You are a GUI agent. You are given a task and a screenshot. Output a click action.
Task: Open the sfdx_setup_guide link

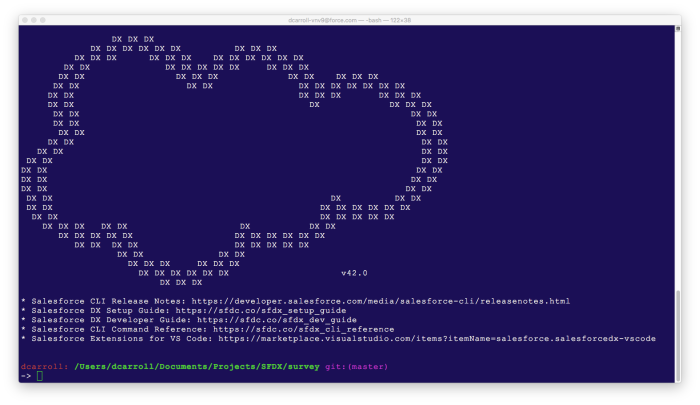point(261,311)
